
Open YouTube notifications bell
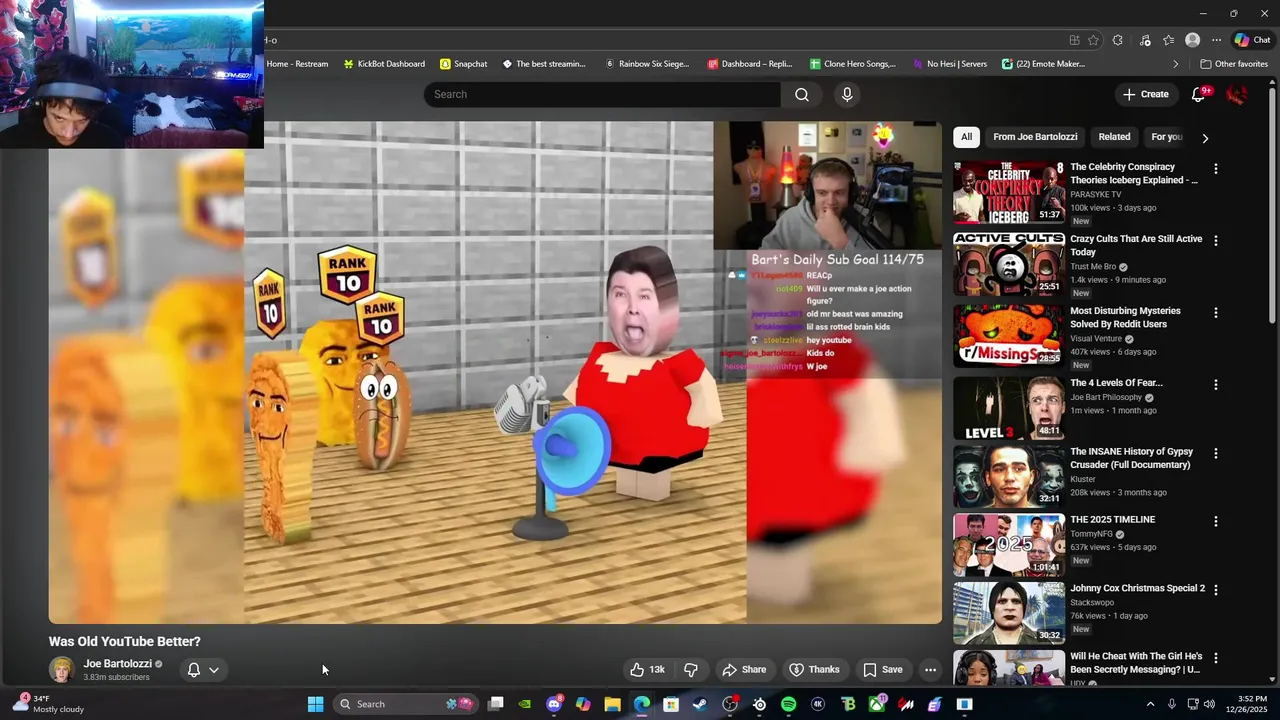(x=1198, y=94)
